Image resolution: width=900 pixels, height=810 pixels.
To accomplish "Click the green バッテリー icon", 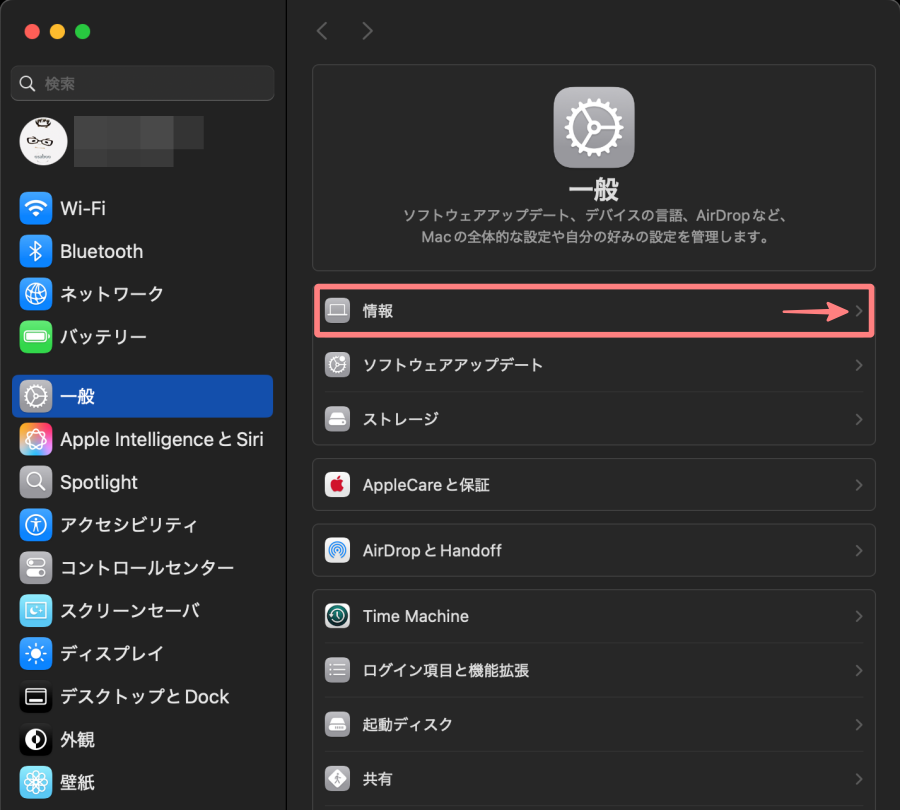I will (x=36, y=336).
